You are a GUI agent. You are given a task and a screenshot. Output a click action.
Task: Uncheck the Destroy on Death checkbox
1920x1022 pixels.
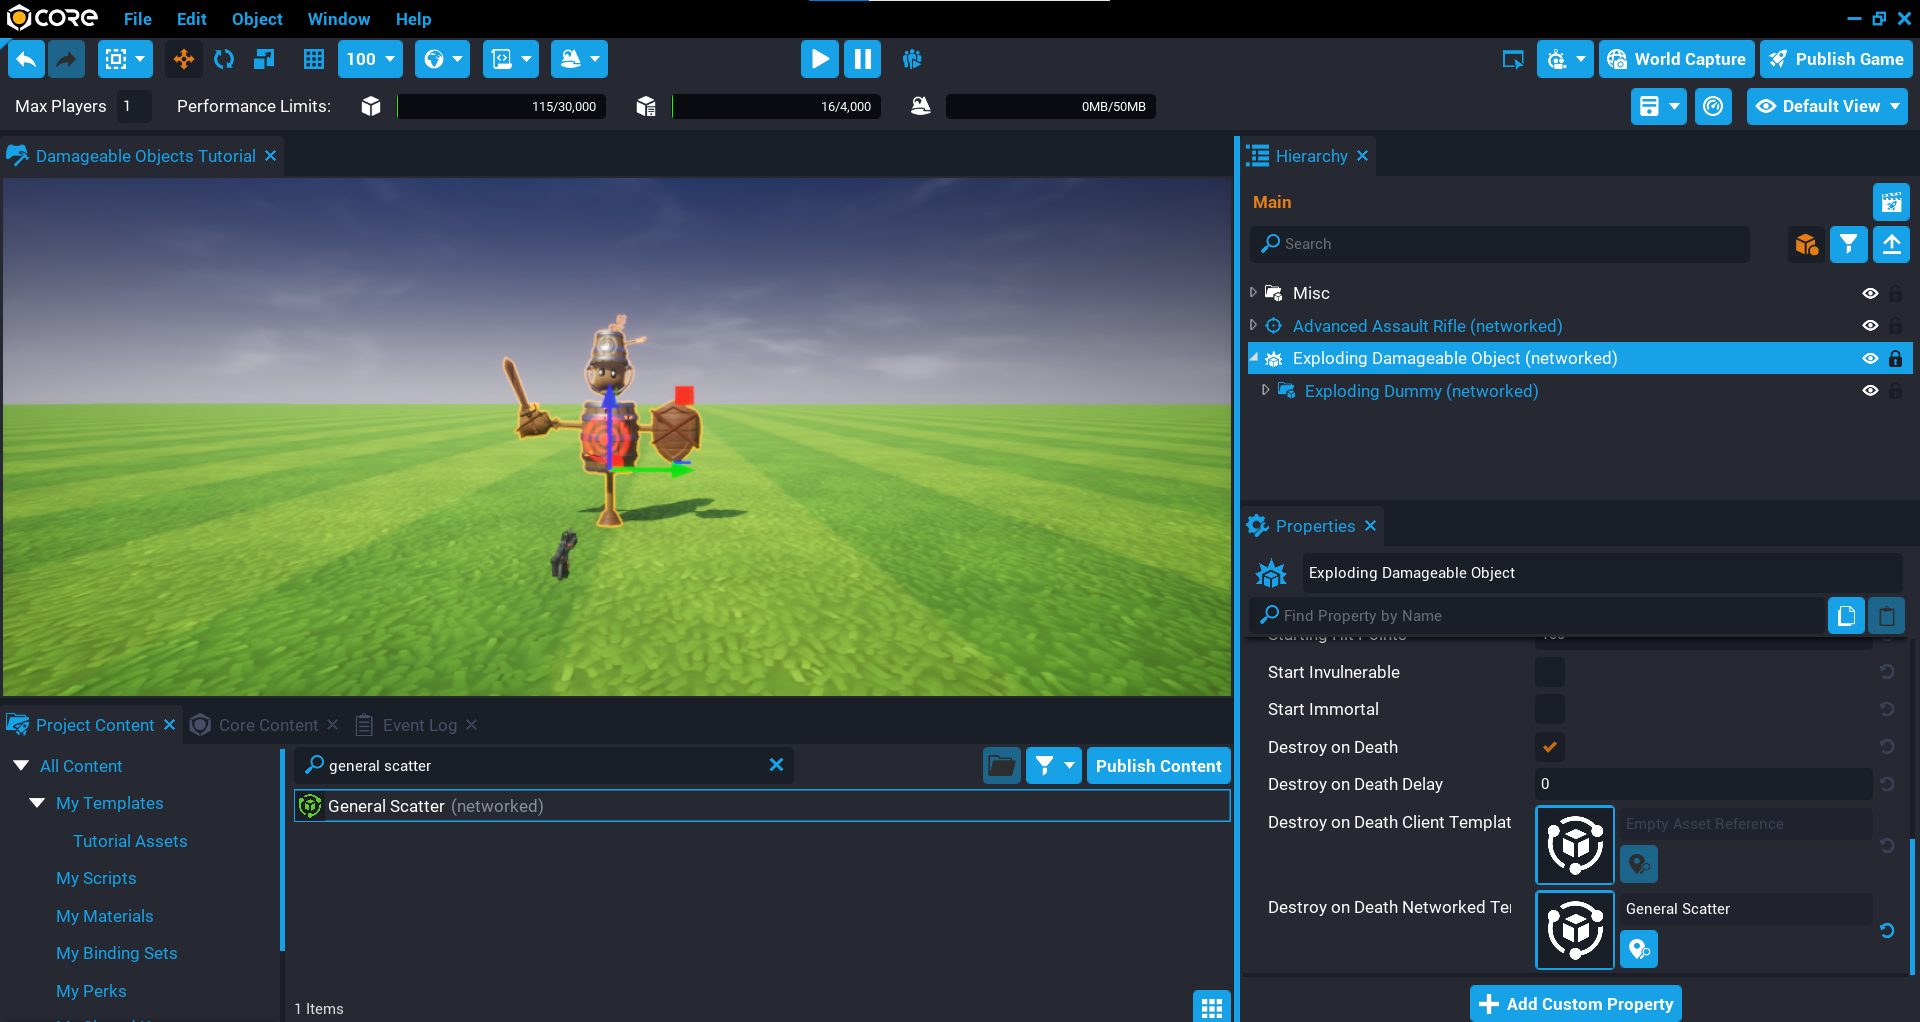(x=1549, y=747)
